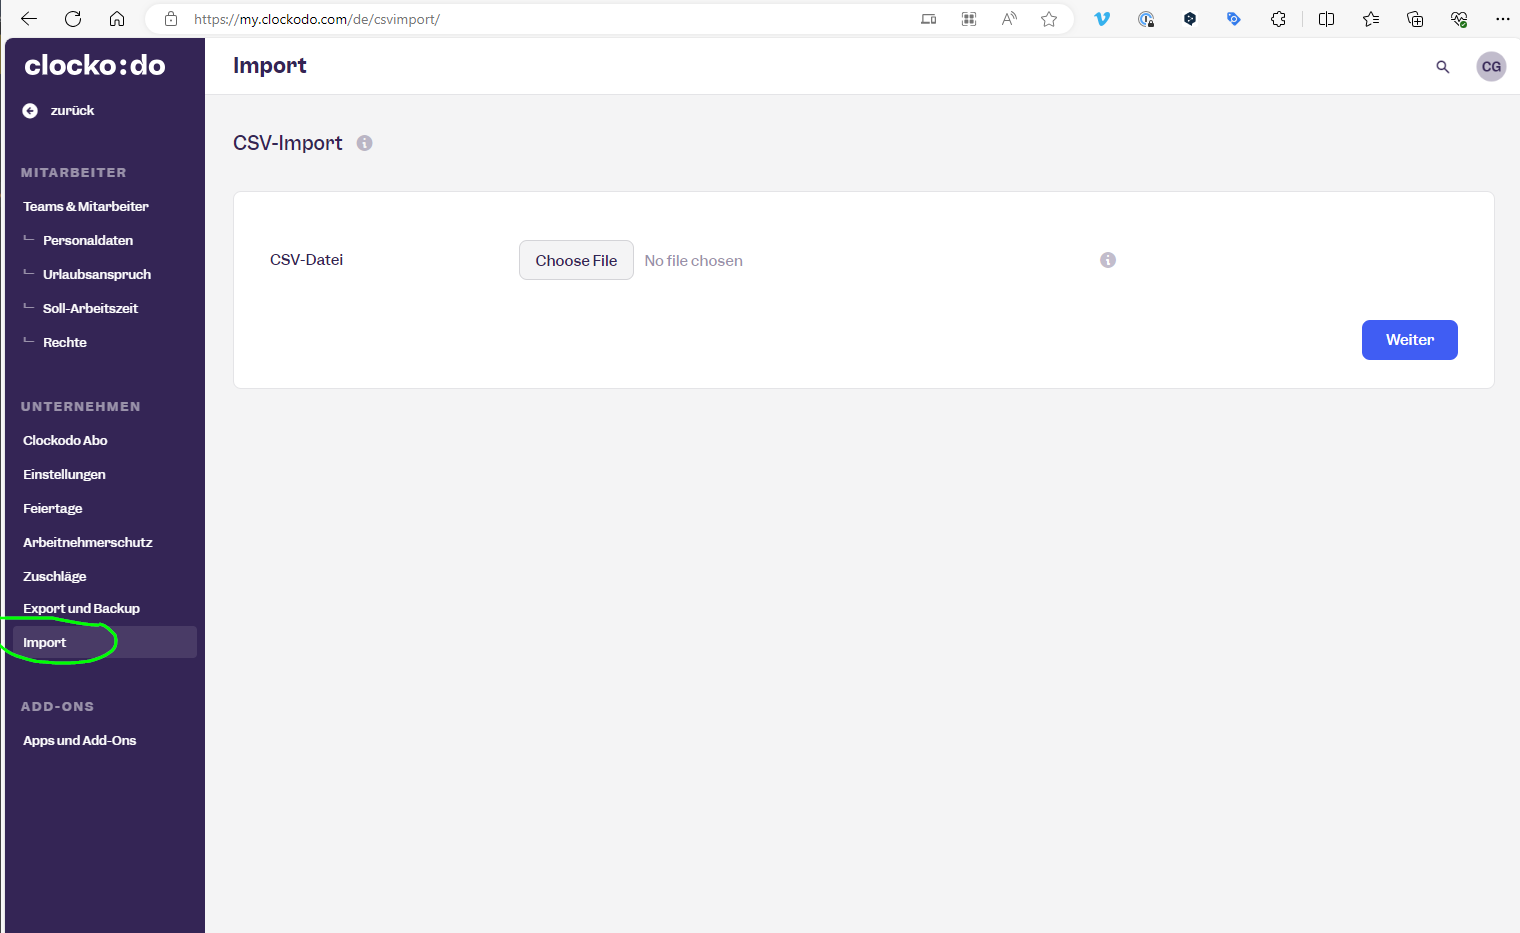Open the Vimeo extension icon

(x=1102, y=19)
